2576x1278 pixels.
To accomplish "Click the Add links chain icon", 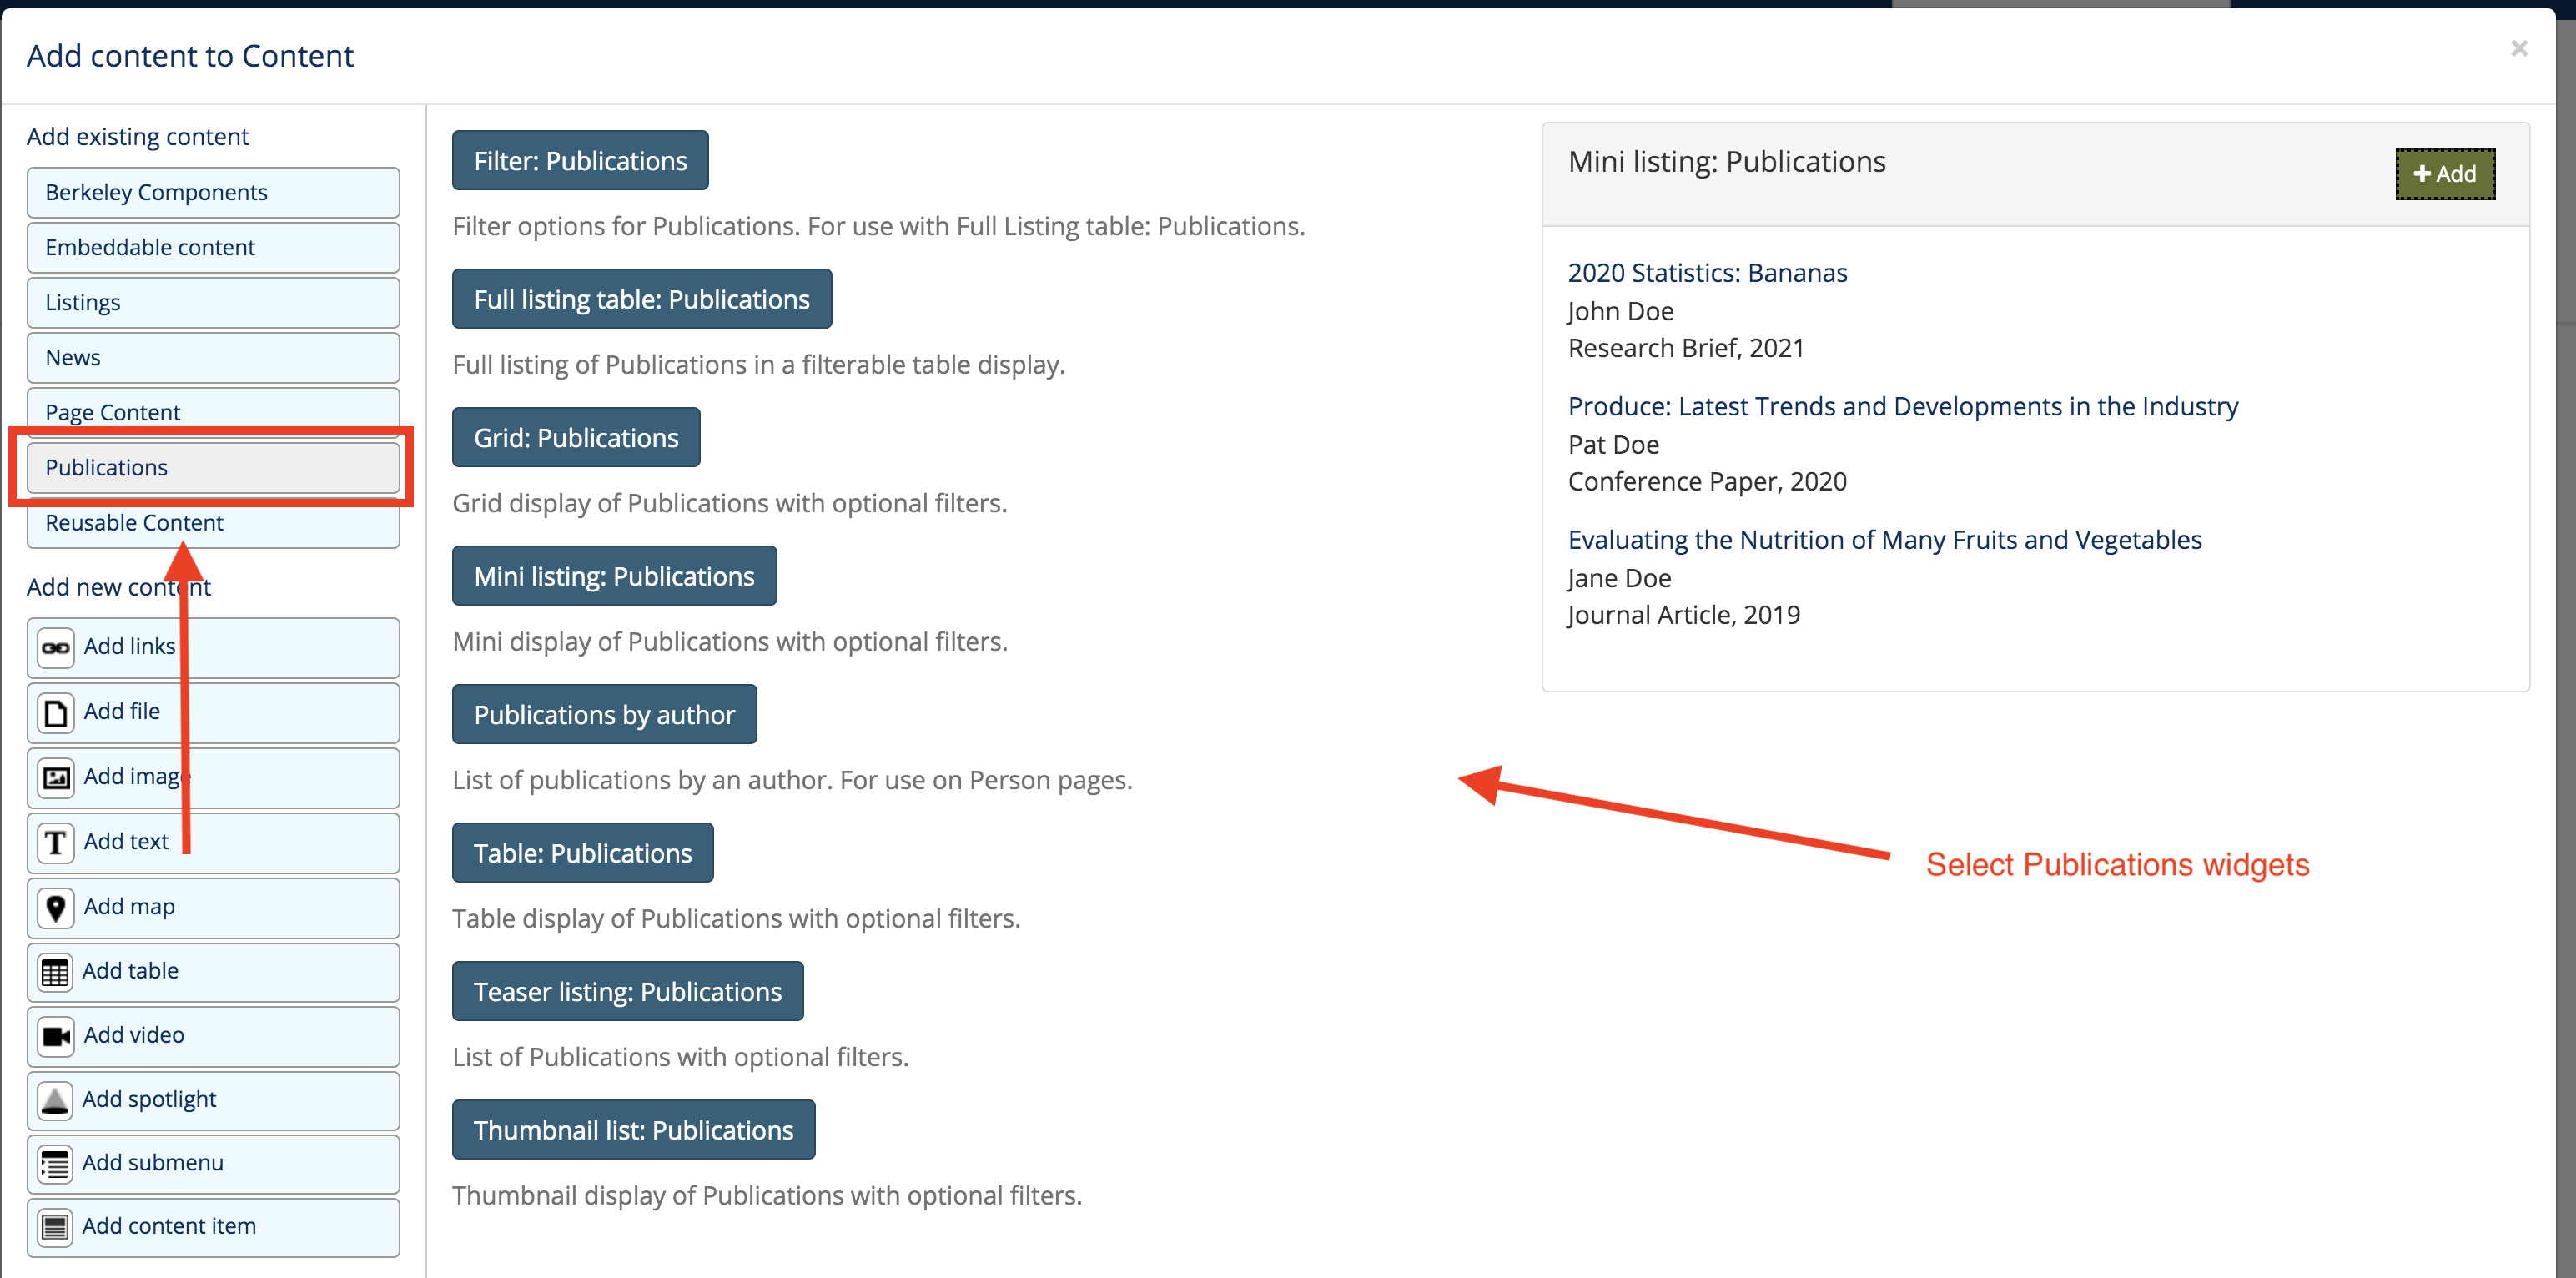I will 55,647.
